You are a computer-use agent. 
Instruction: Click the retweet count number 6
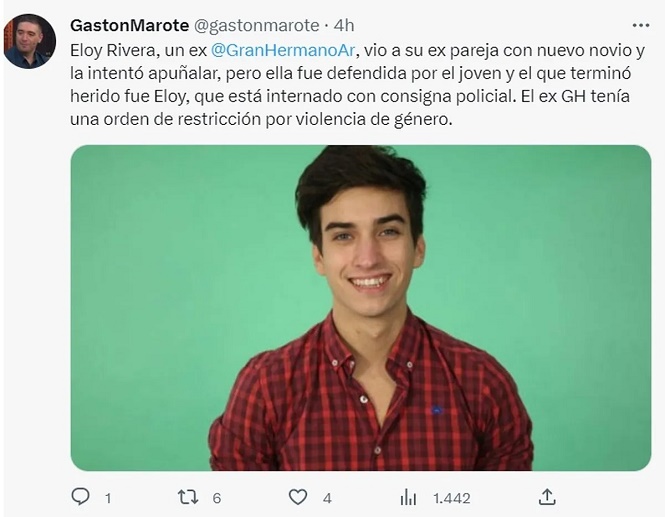tap(217, 498)
